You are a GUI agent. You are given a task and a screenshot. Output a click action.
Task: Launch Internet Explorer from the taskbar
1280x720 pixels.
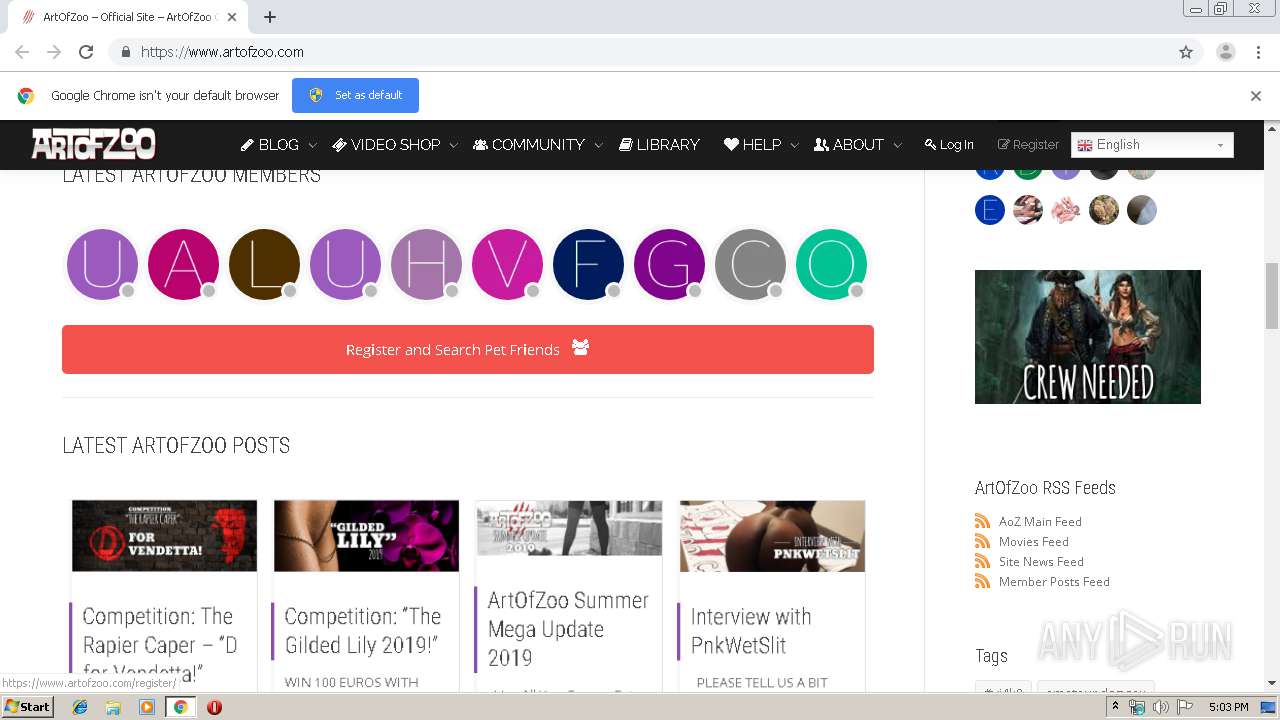(x=80, y=707)
